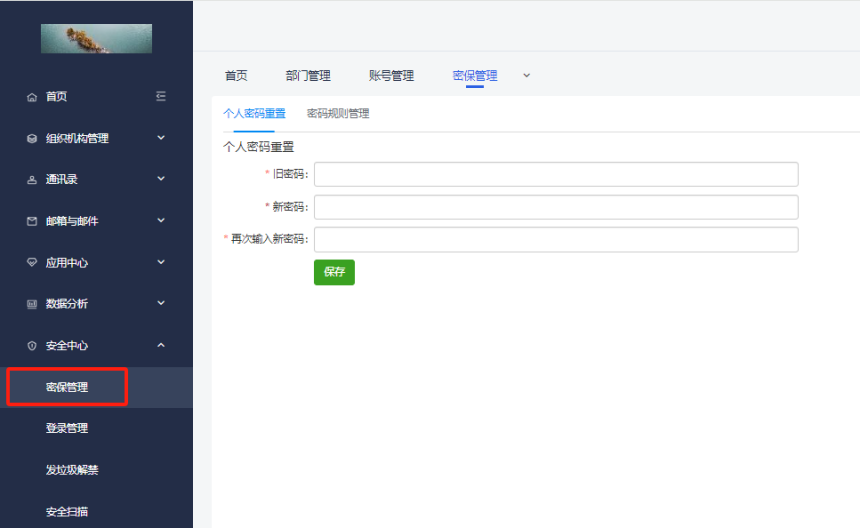Click the 数据分析 menu label

66,304
